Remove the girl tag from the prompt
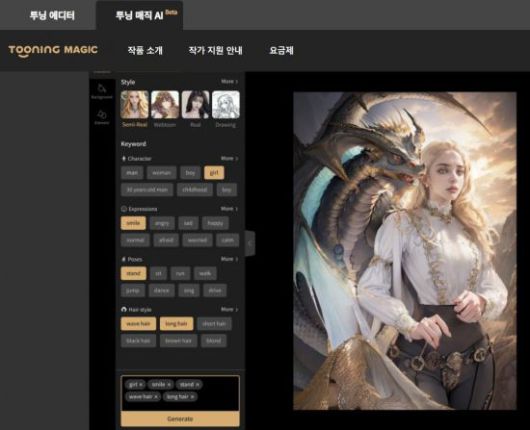This screenshot has width=530, height=430. (141, 385)
